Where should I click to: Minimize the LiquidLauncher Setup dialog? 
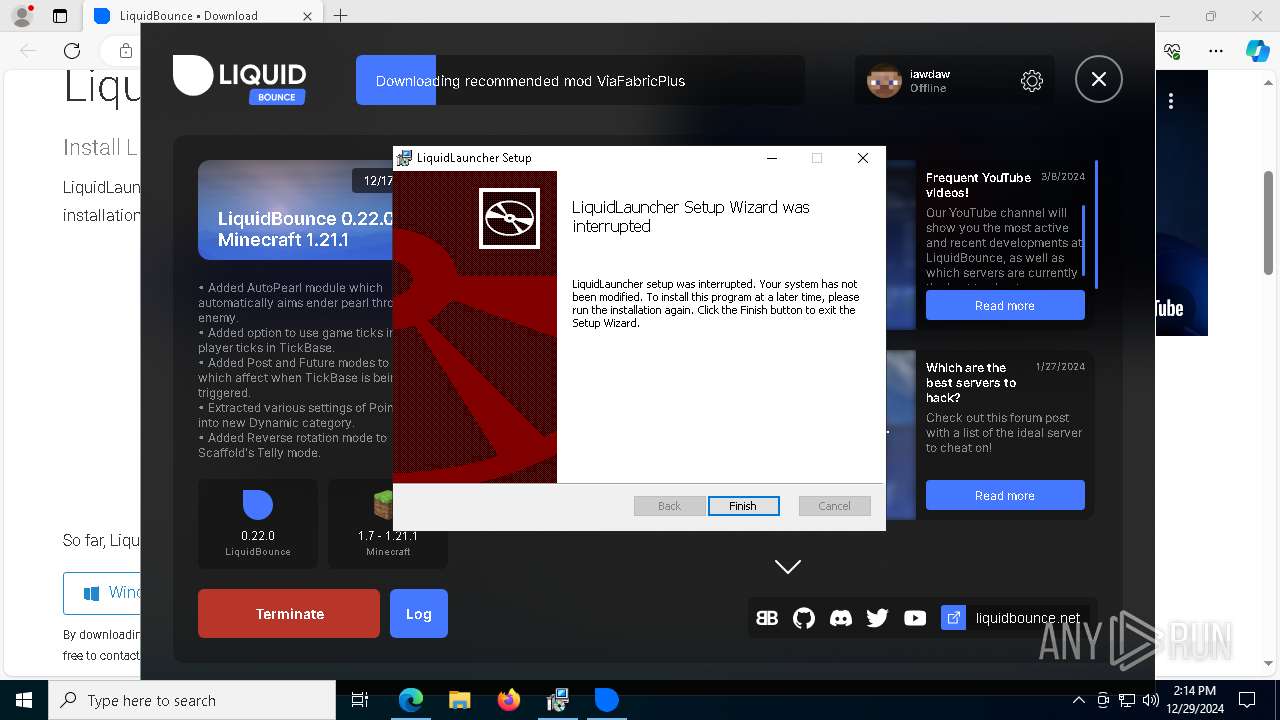(x=772, y=158)
